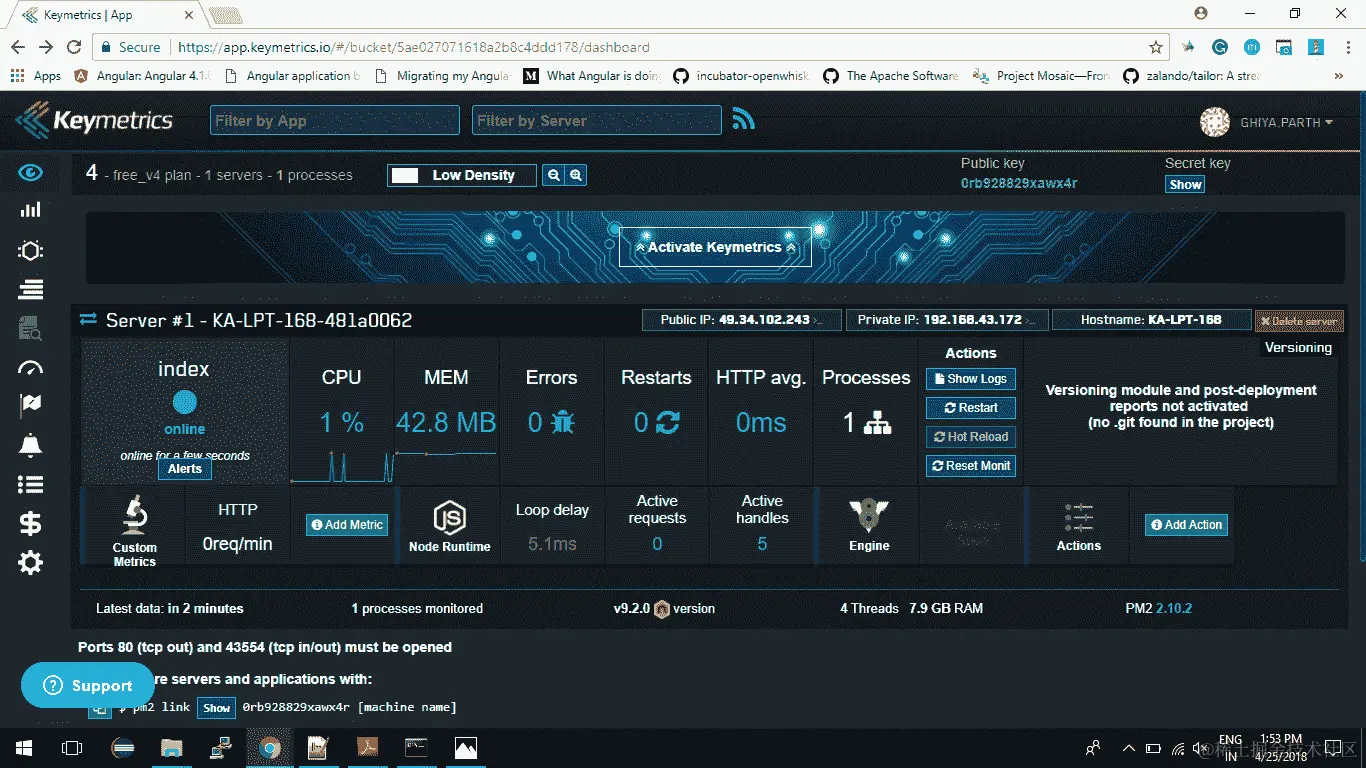Image resolution: width=1366 pixels, height=768 pixels.
Task: Click the Node Runtime JS icon
Action: coord(450,518)
